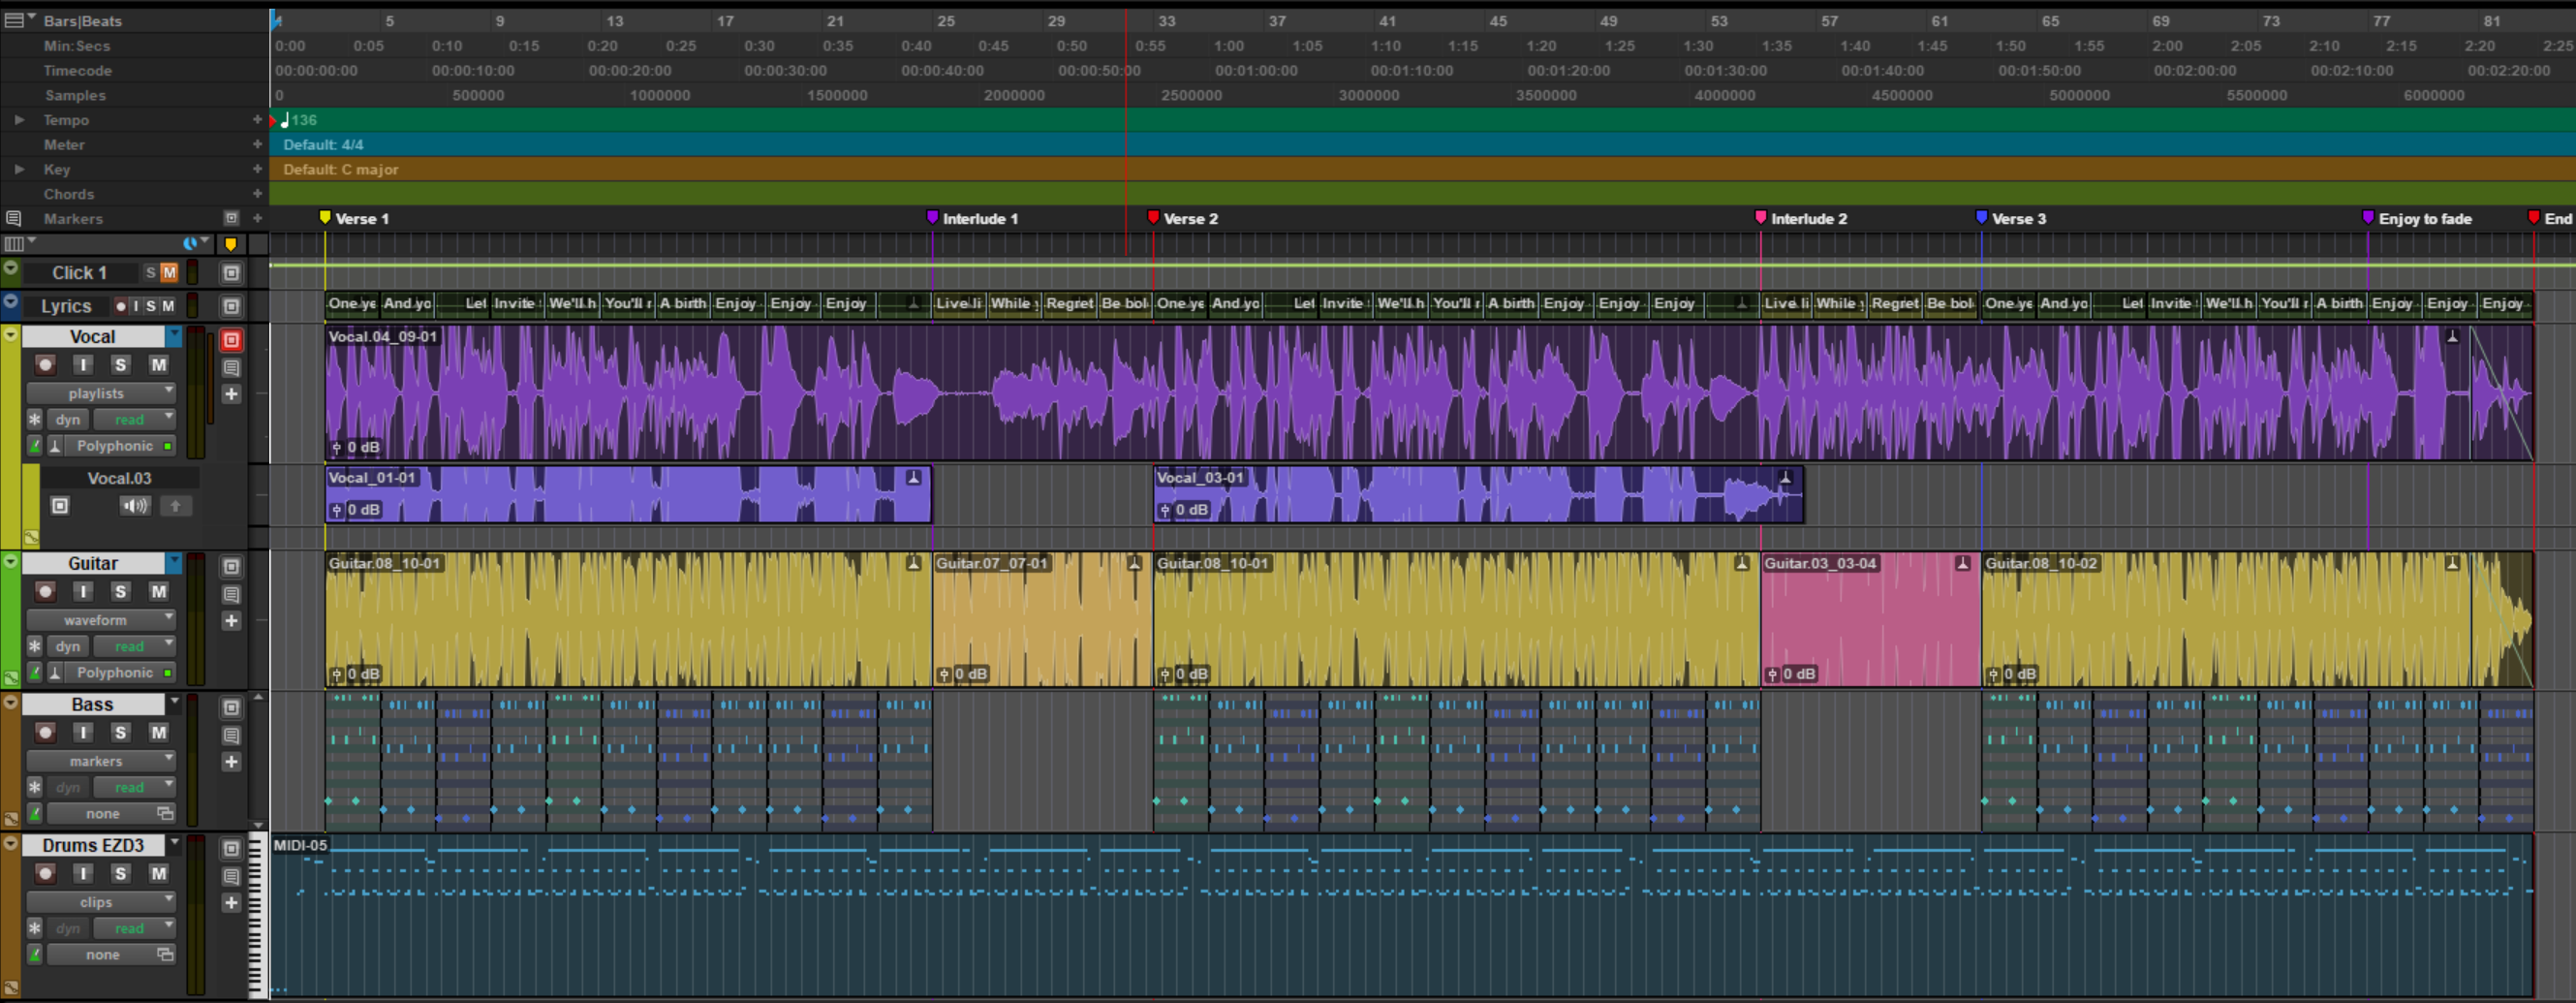Select the Bars|Beats ruler

point(82,21)
